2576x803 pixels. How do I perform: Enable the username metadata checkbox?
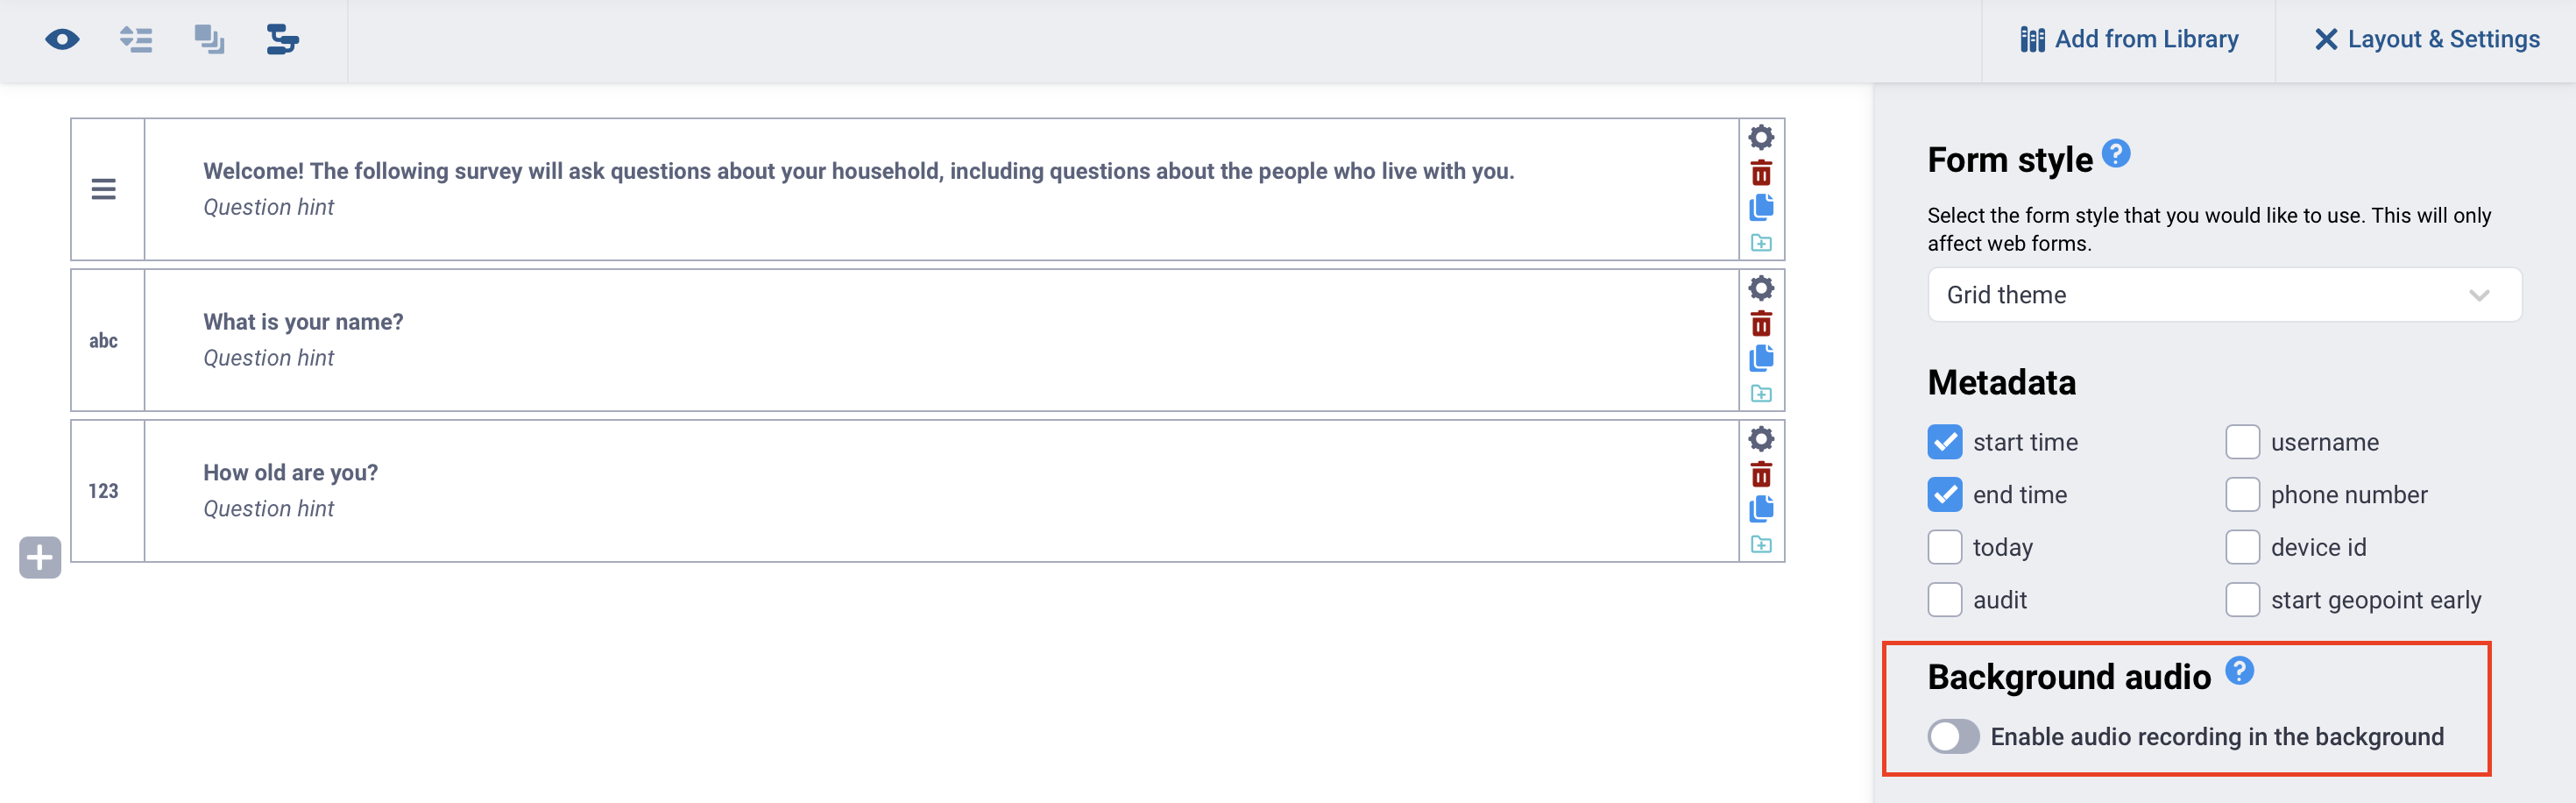[2242, 442]
